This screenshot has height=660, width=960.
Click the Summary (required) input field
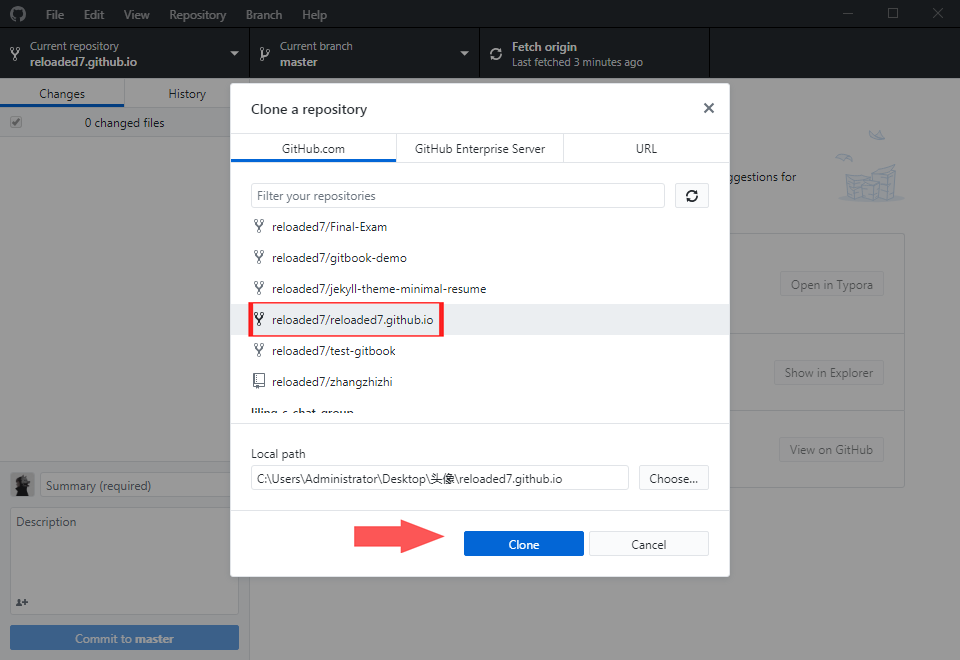click(x=140, y=485)
